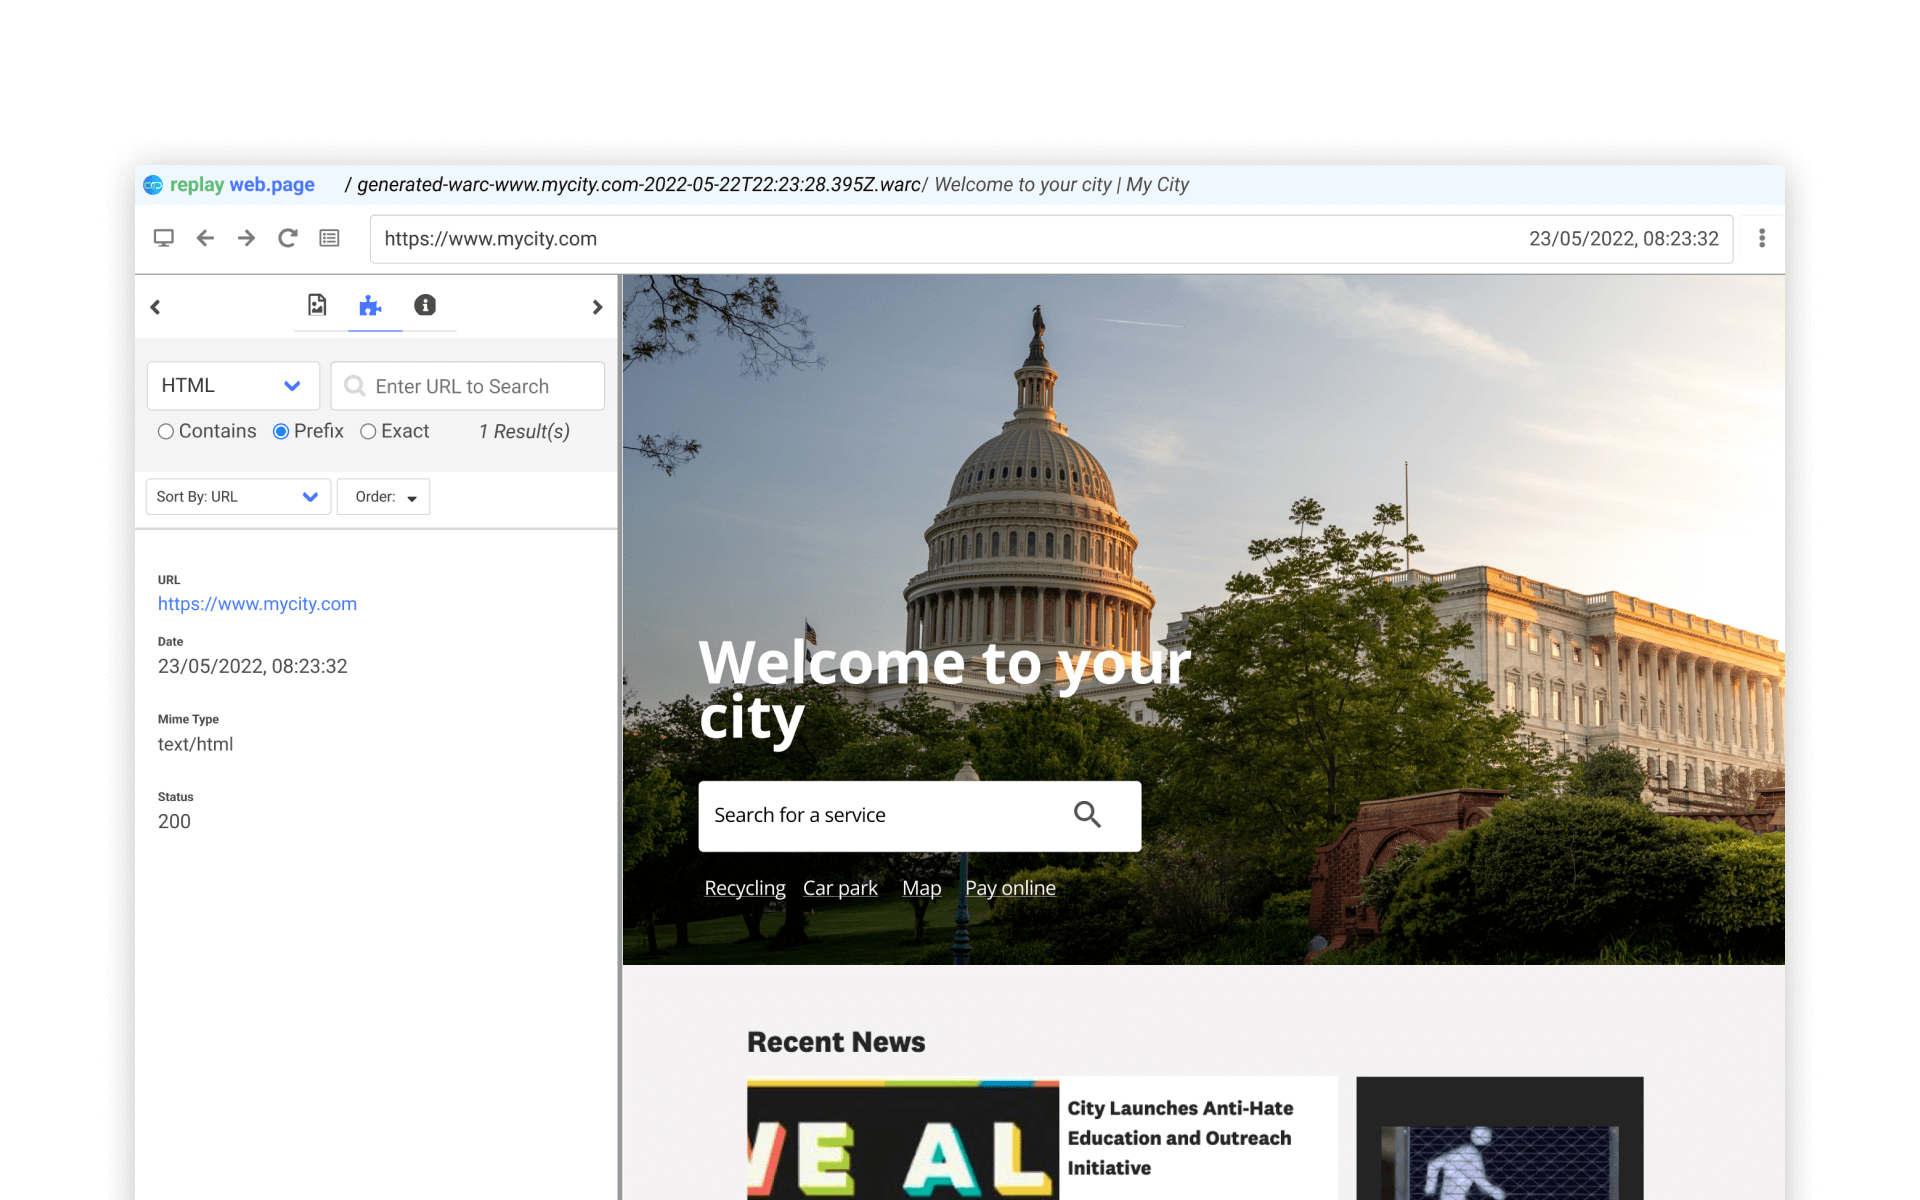This screenshot has height=1200, width=1920.
Task: Click the pedestrian signal news thumbnail
Action: 1500,1139
